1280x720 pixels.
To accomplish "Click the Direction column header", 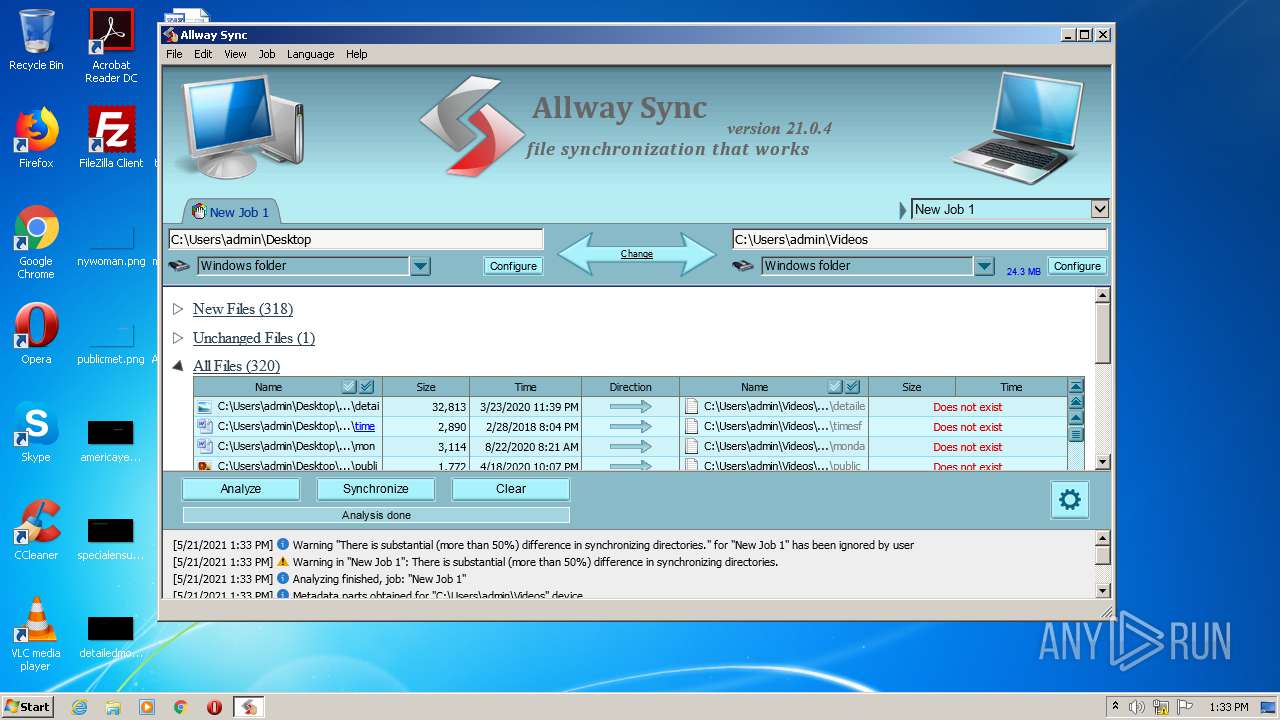I will click(x=630, y=387).
